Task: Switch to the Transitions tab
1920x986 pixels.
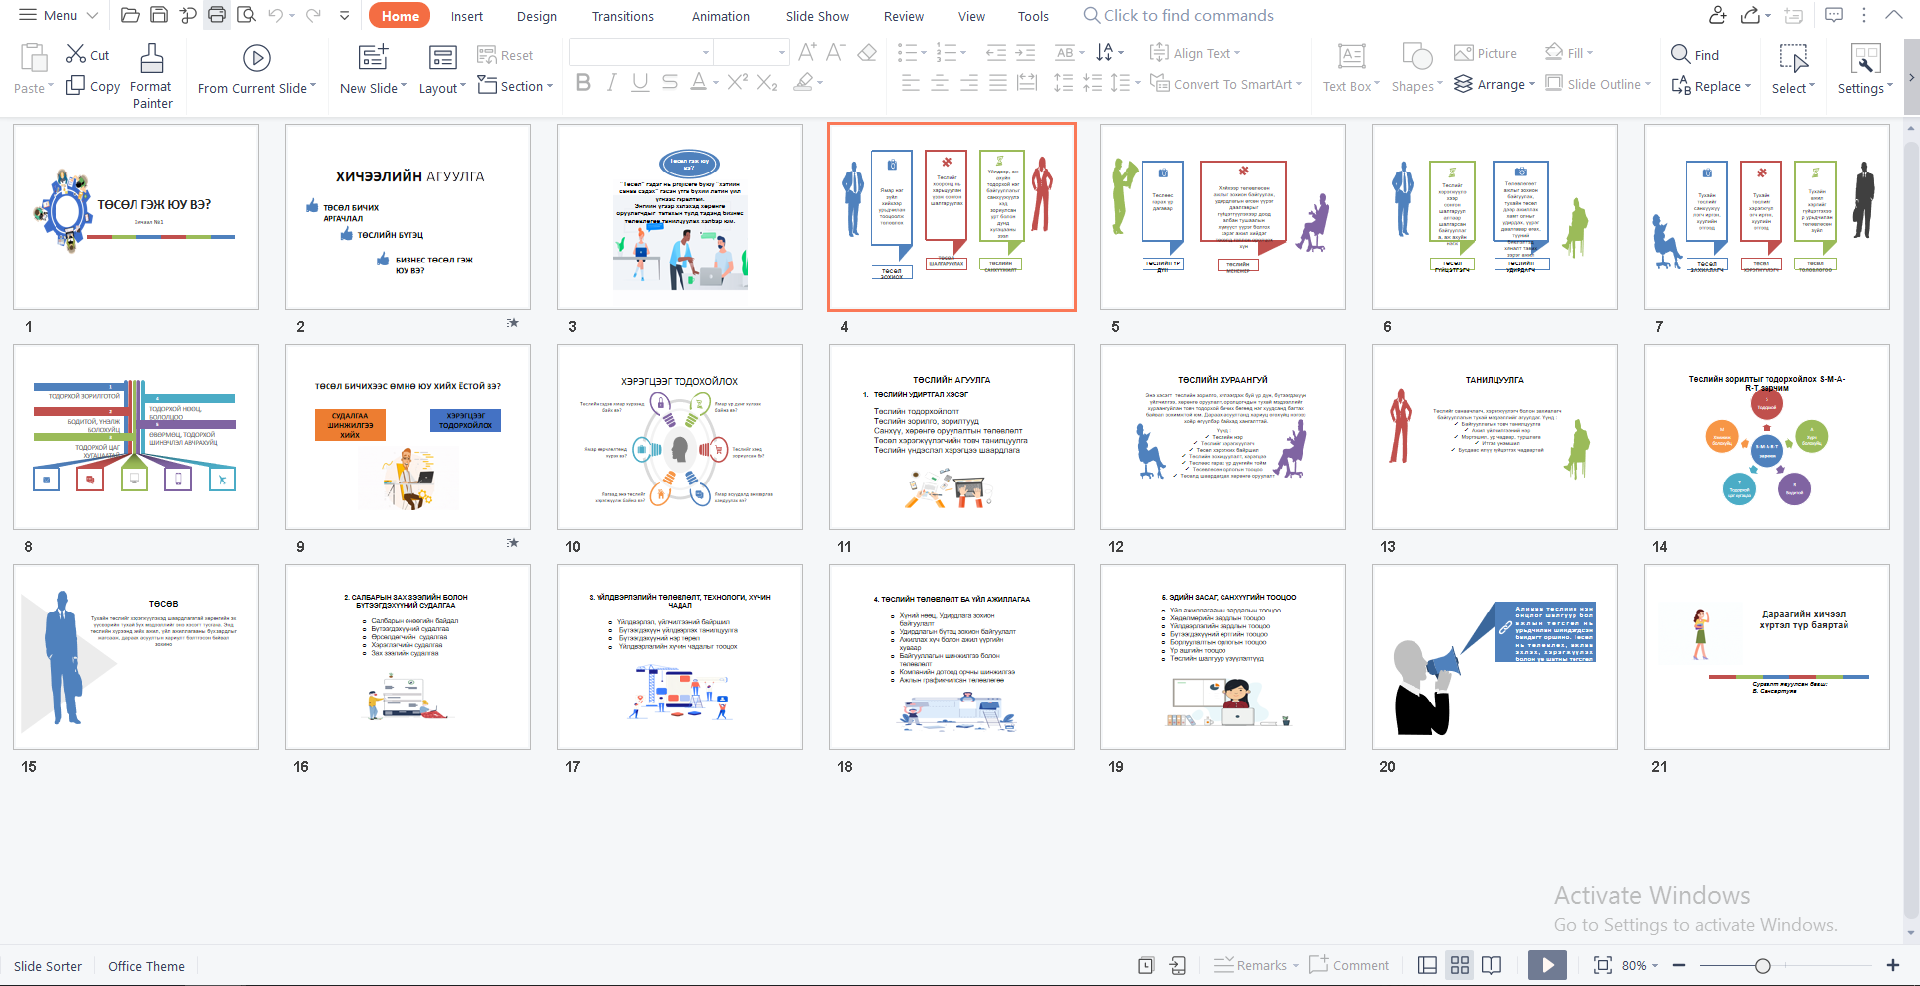Action: 622,16
